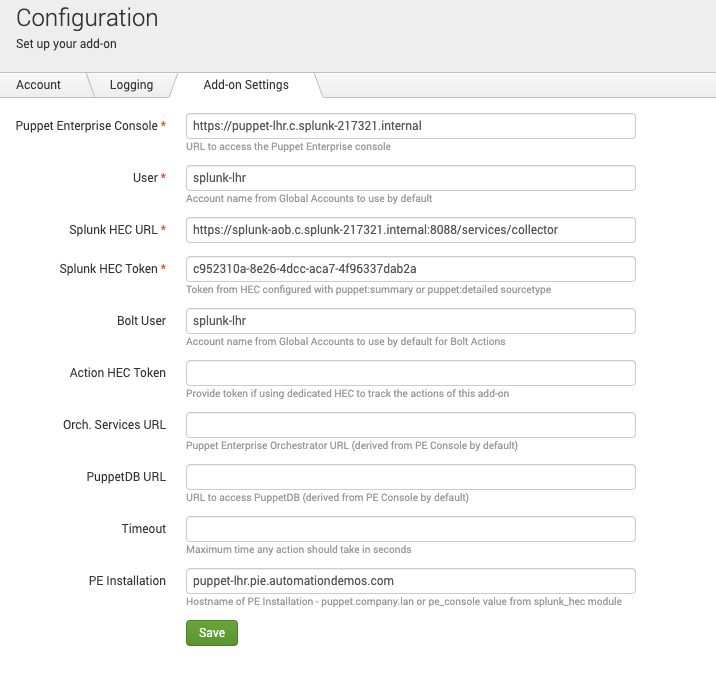This screenshot has height=696, width=716.
Task: Click 'Puppet Enterprise Orchestrator URL' help text
Action: 352,445
